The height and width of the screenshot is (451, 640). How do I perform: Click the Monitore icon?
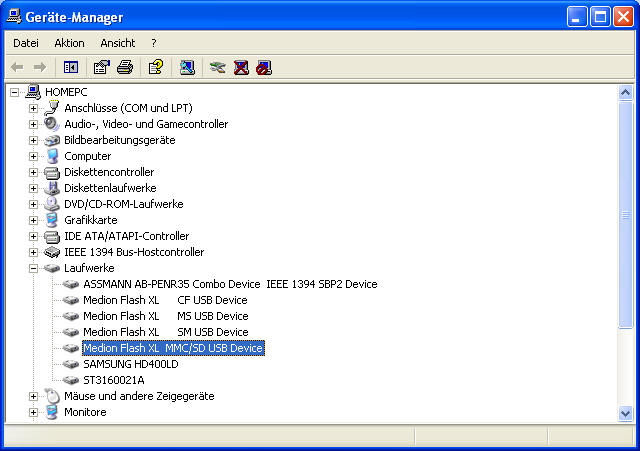[52, 412]
